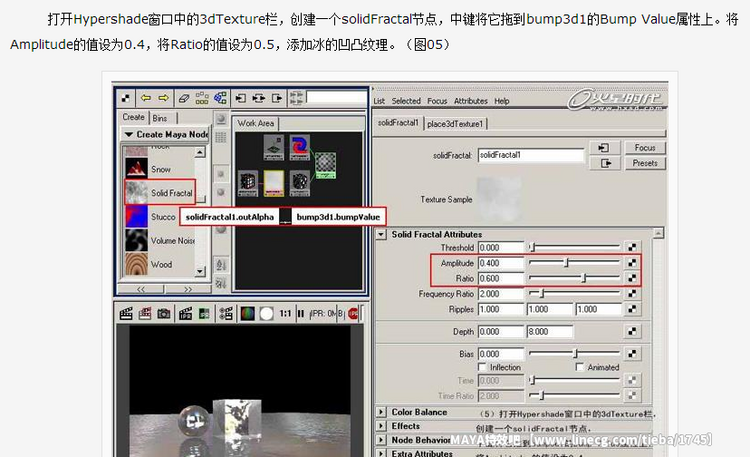
Task: Open the Attributes menu
Action: [471, 101]
